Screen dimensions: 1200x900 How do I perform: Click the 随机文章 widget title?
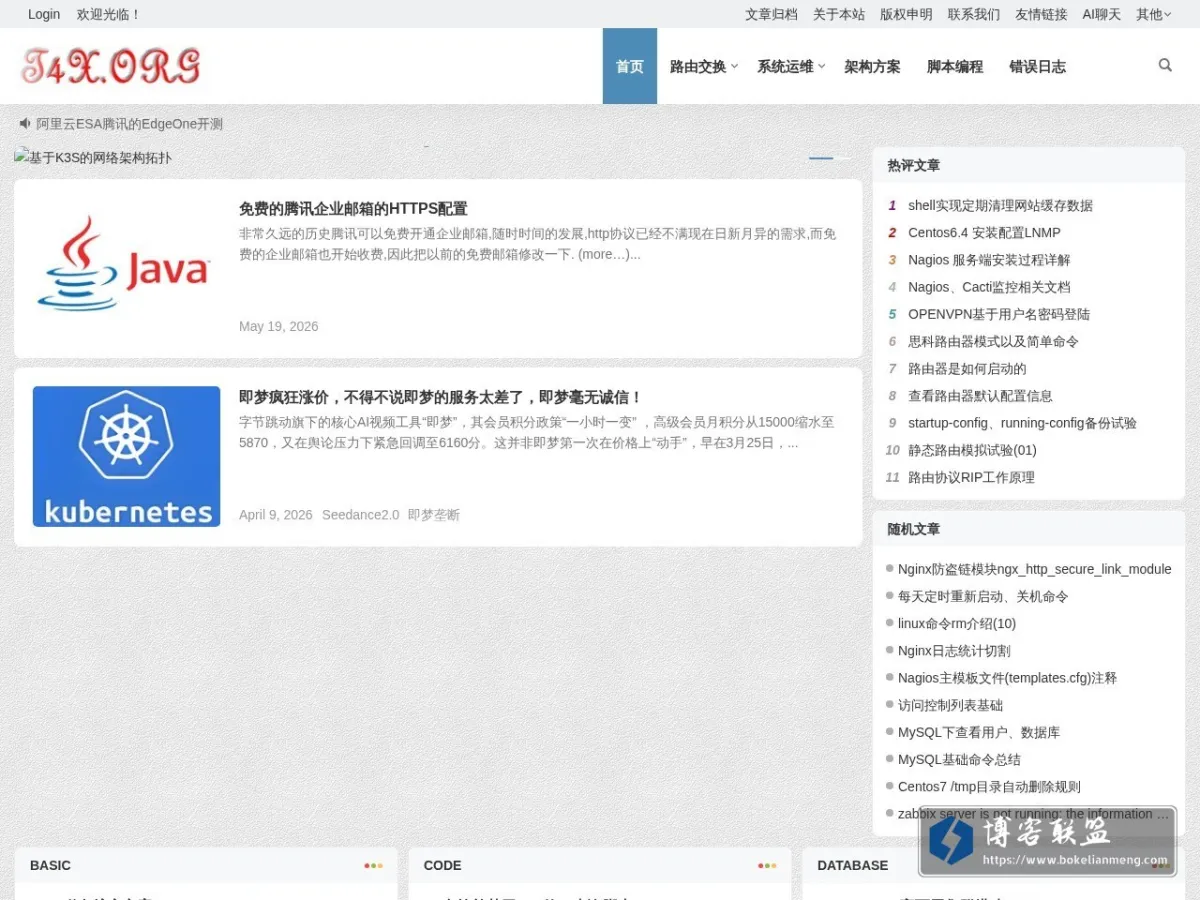(914, 529)
